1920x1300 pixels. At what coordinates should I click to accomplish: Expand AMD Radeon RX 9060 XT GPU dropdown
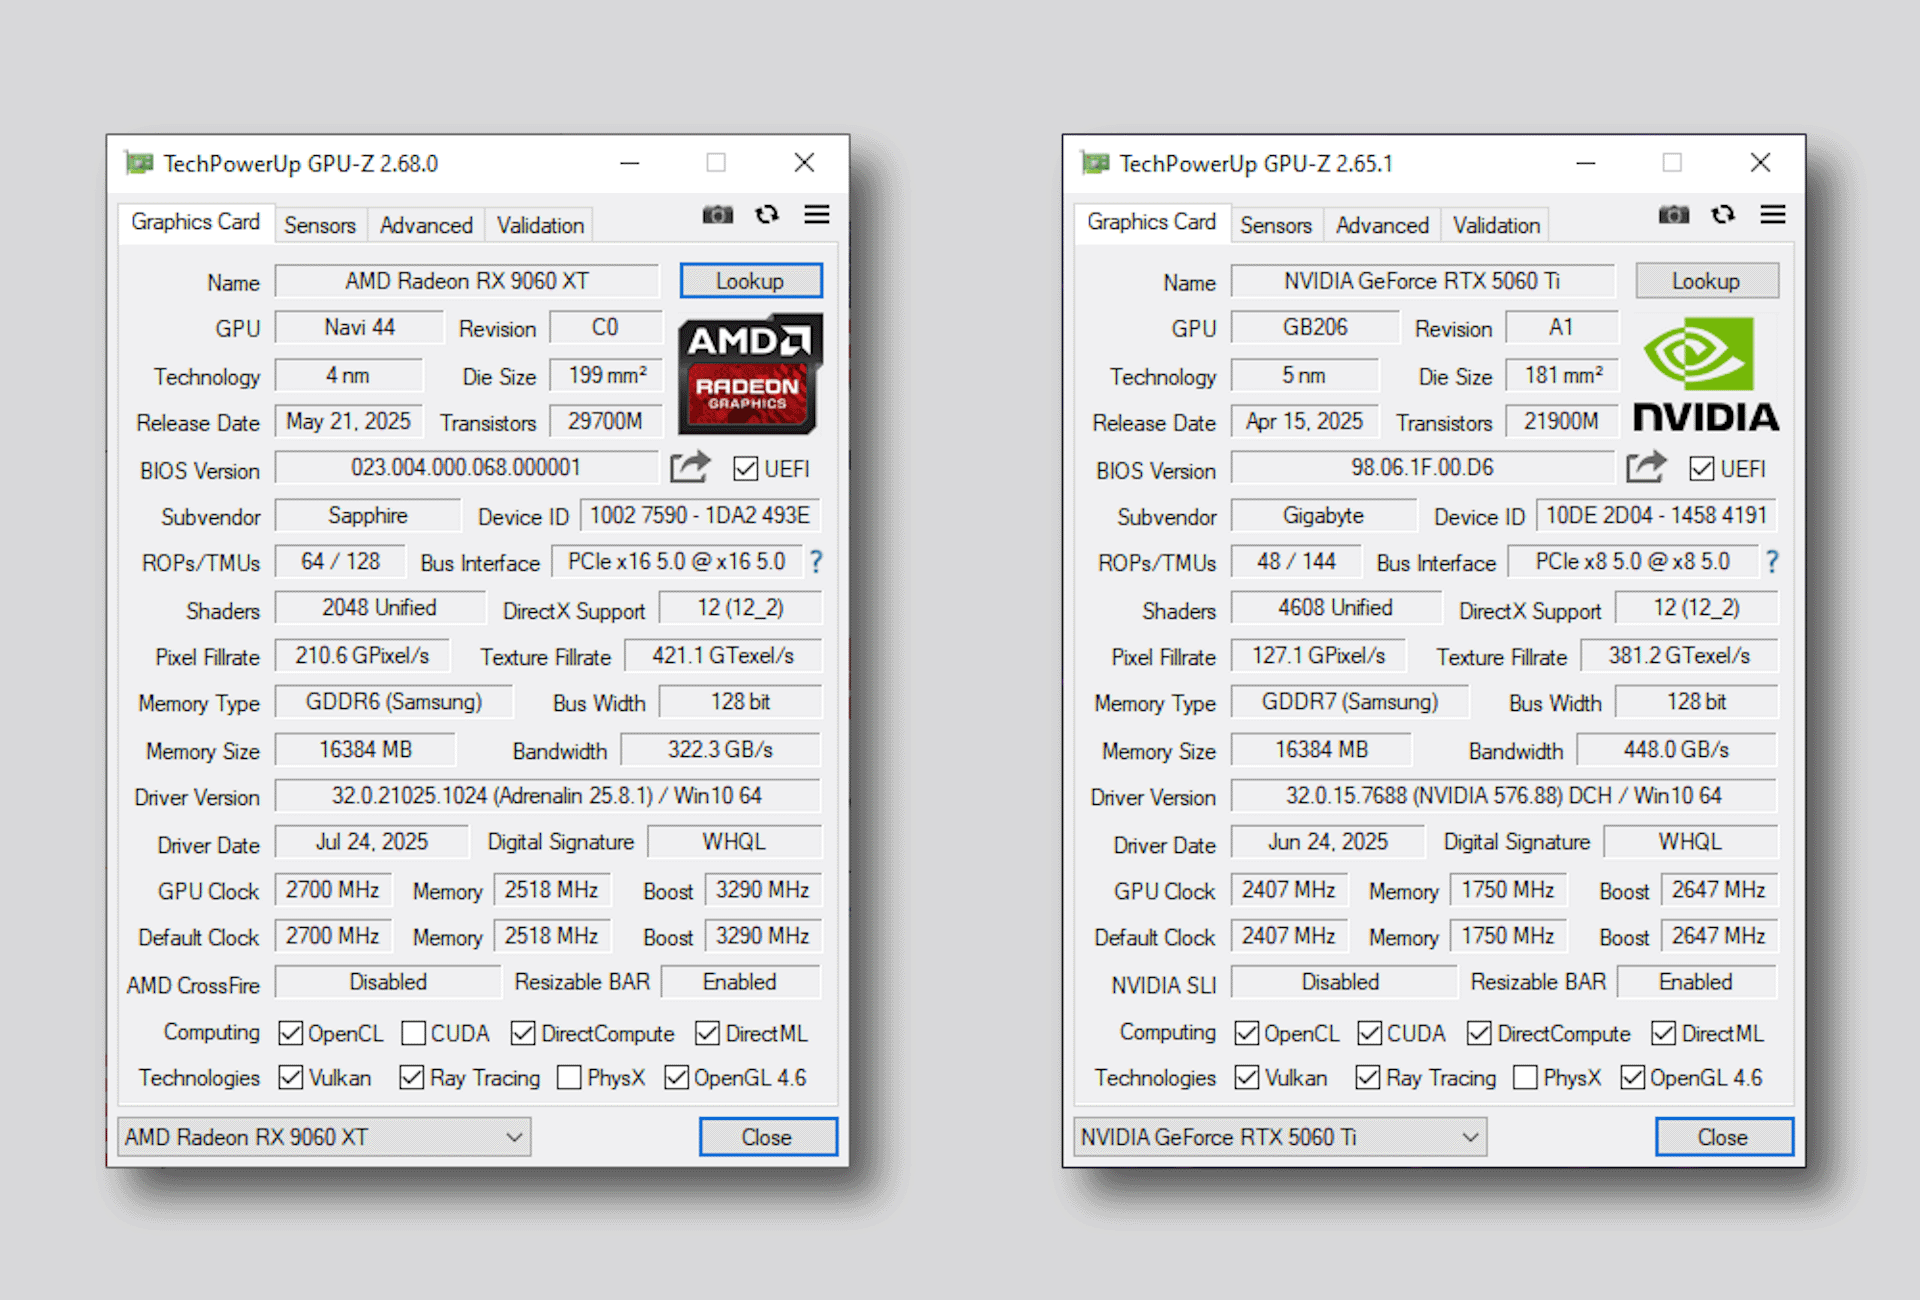point(514,1137)
